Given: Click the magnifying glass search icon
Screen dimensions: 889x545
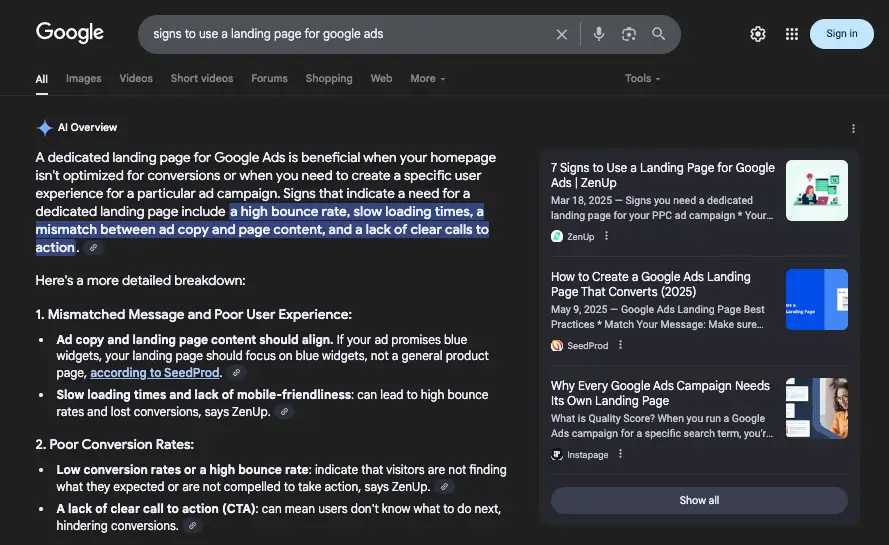Looking at the screenshot, I should 658,34.
